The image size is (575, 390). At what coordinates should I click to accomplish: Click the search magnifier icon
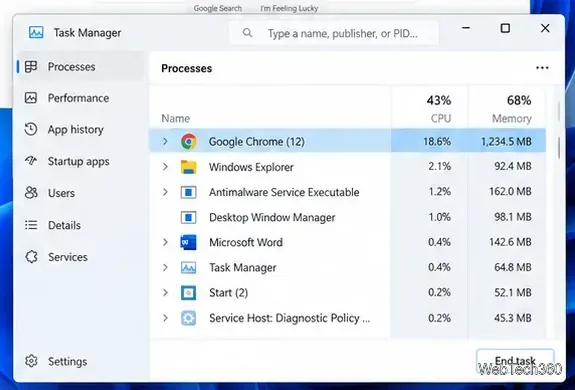pos(248,33)
